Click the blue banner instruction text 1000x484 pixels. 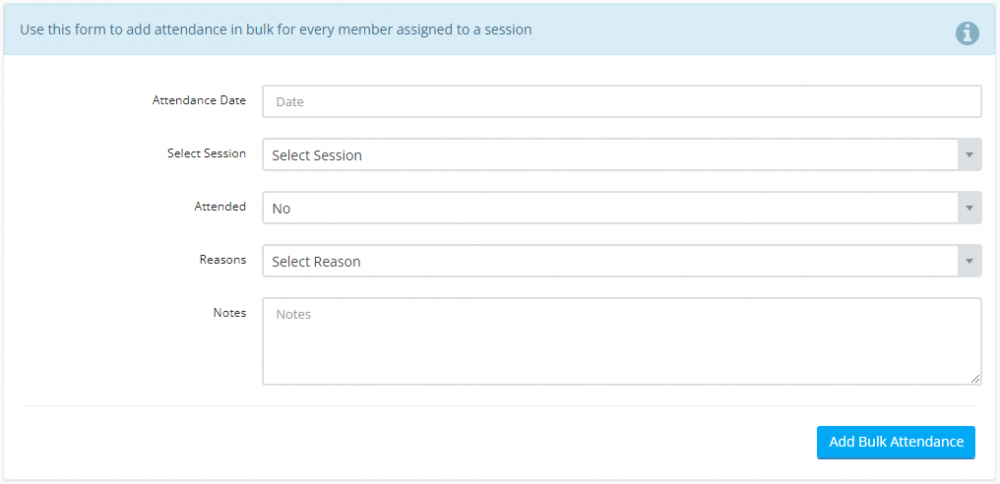pyautogui.click(x=276, y=30)
